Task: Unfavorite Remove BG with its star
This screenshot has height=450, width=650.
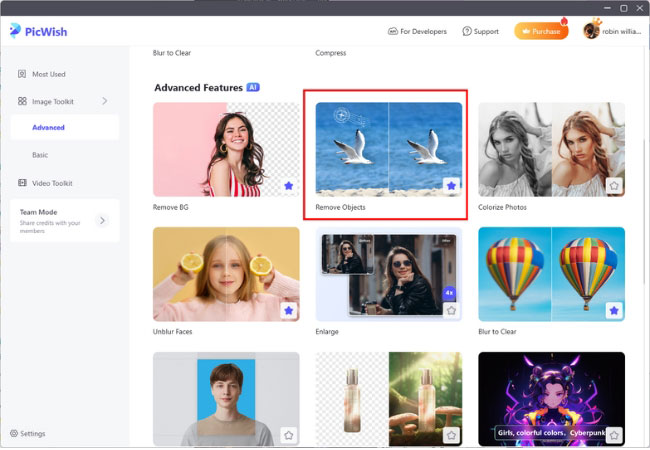Action: pos(288,185)
